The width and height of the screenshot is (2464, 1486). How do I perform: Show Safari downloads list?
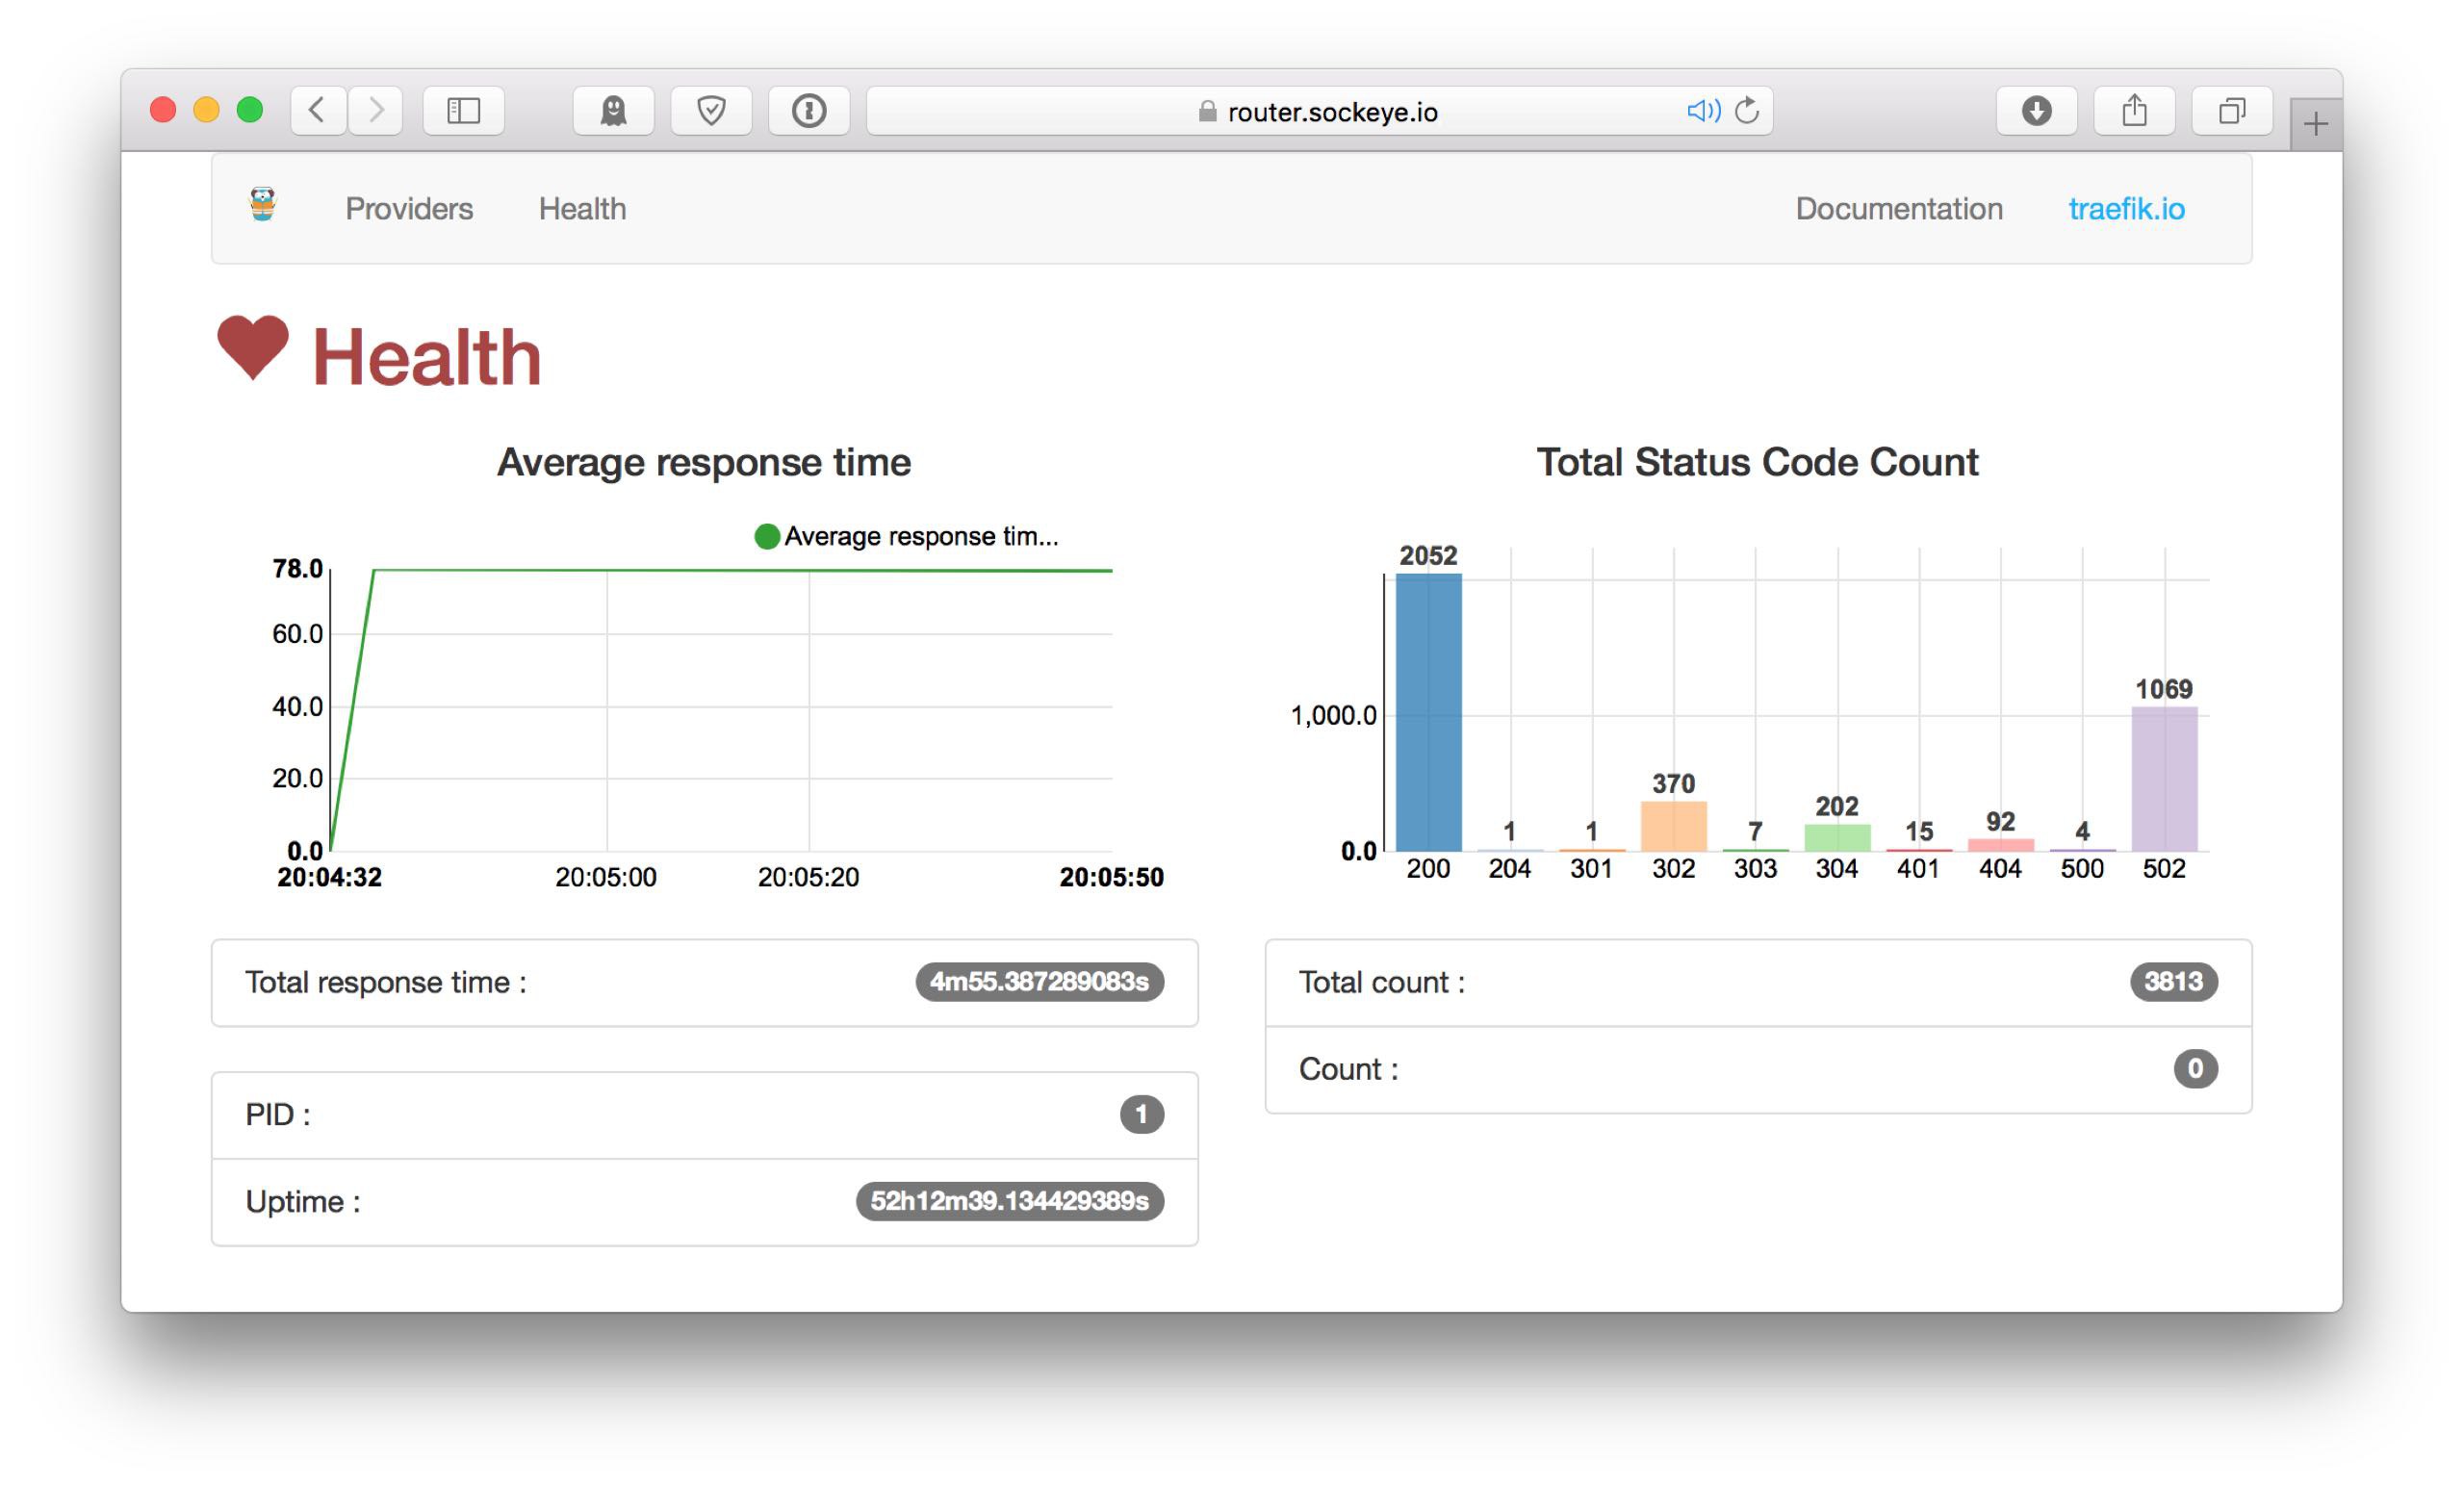(2037, 110)
